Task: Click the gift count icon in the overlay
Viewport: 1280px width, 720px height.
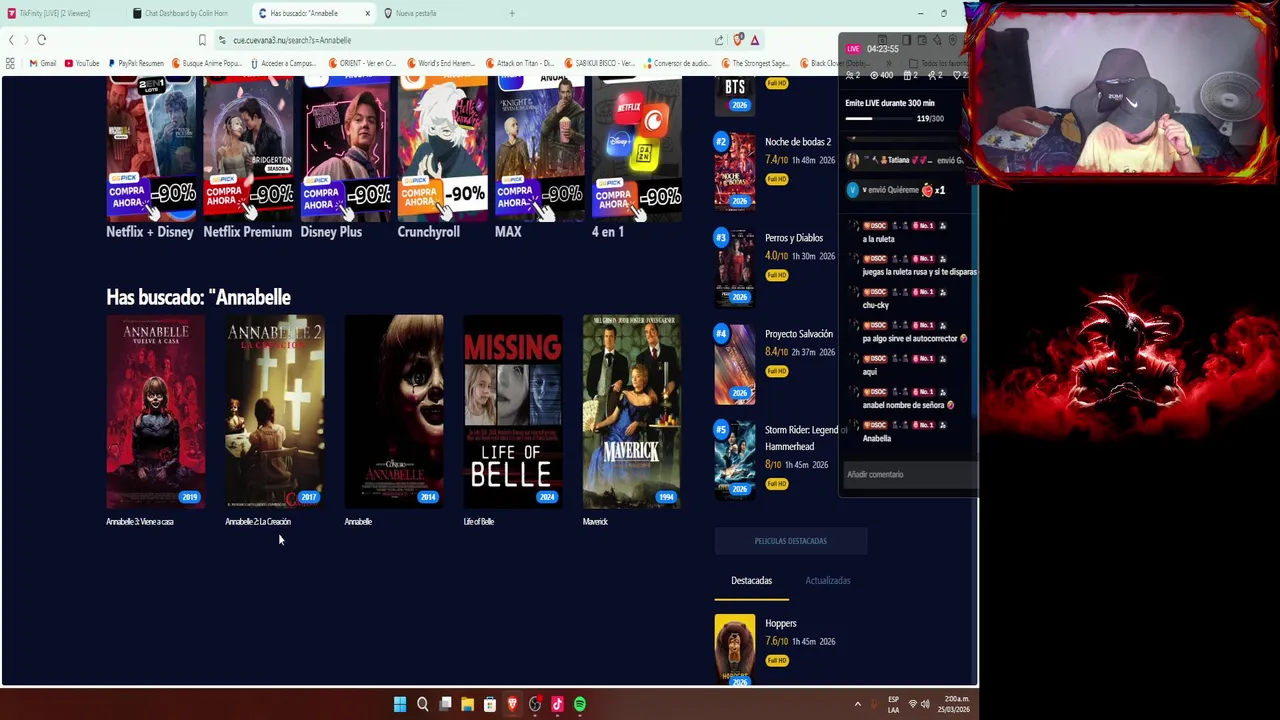Action: click(909, 76)
